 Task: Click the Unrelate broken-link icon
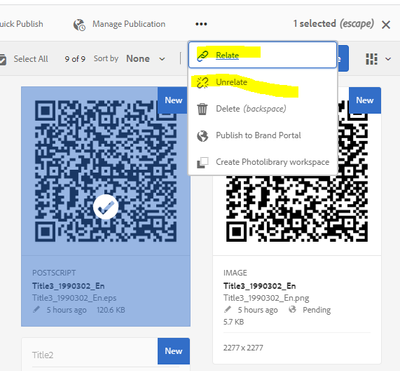point(202,82)
